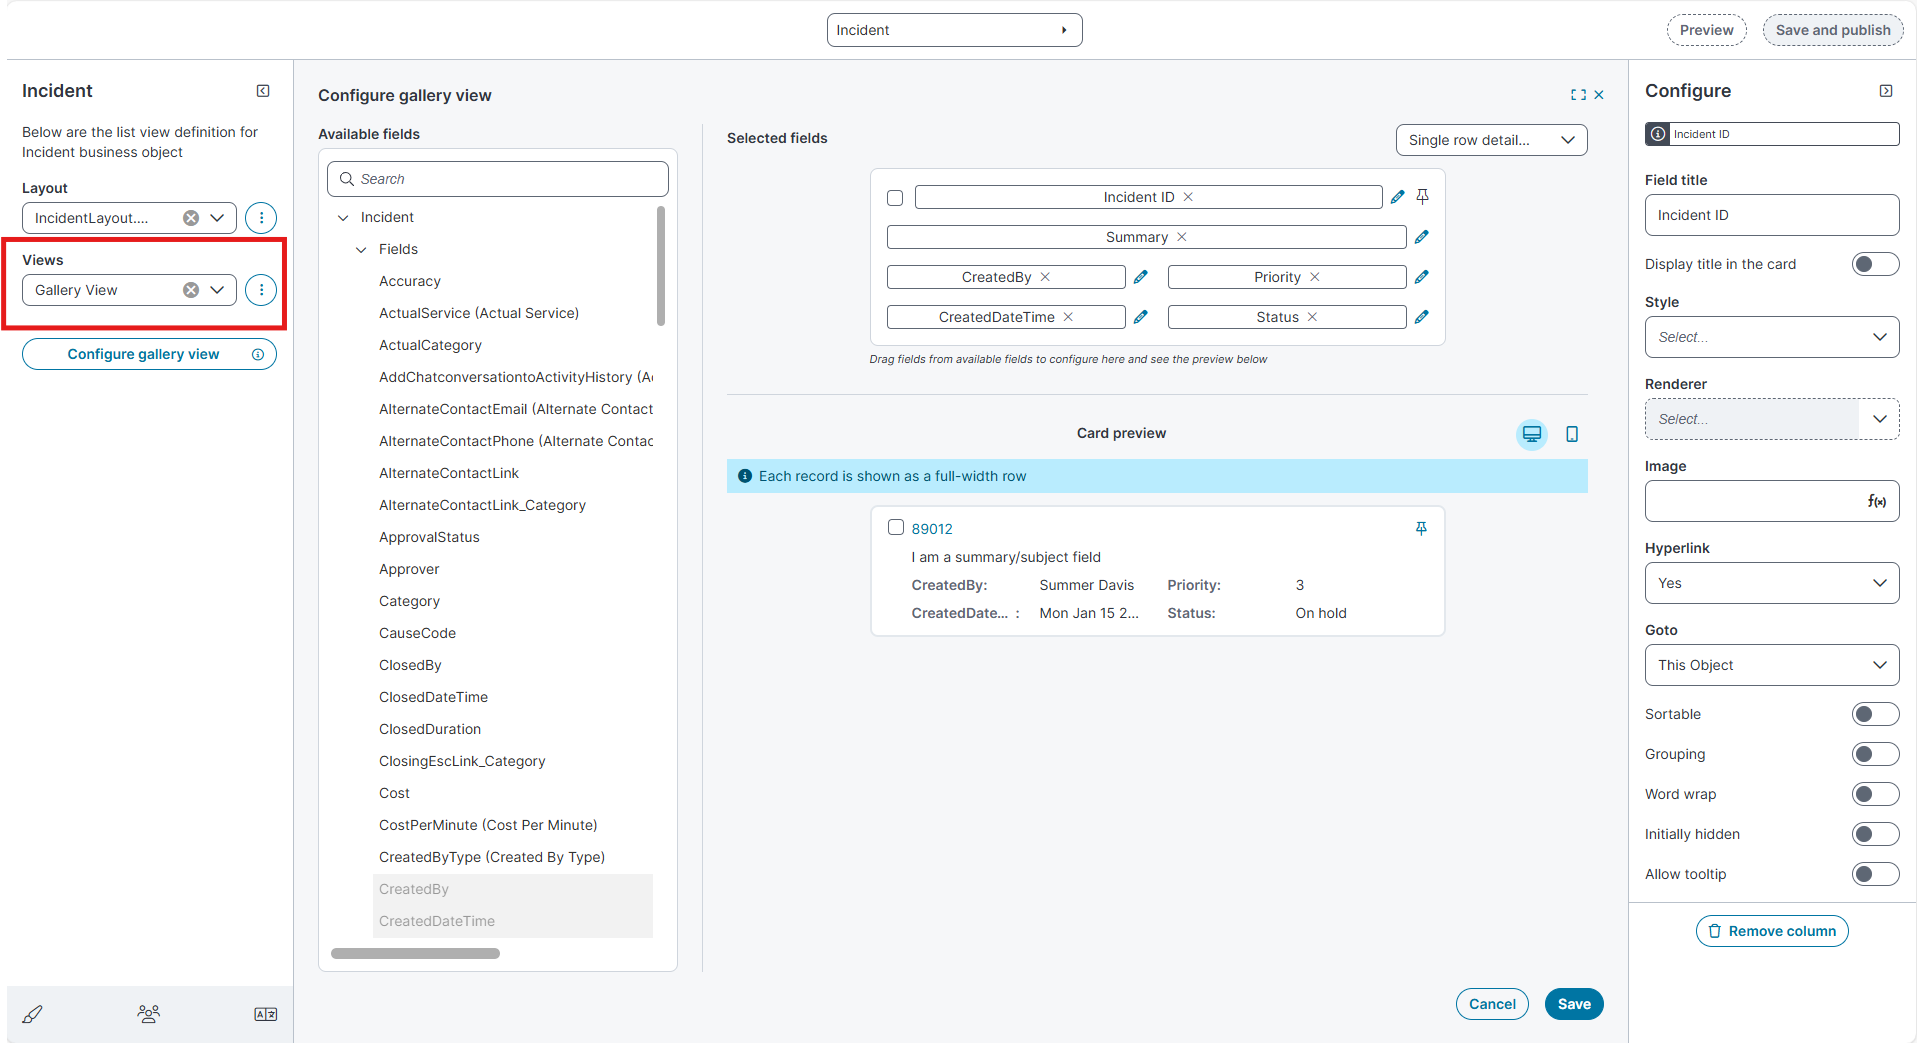Click the Remove column button
This screenshot has width=1917, height=1043.
(1771, 931)
